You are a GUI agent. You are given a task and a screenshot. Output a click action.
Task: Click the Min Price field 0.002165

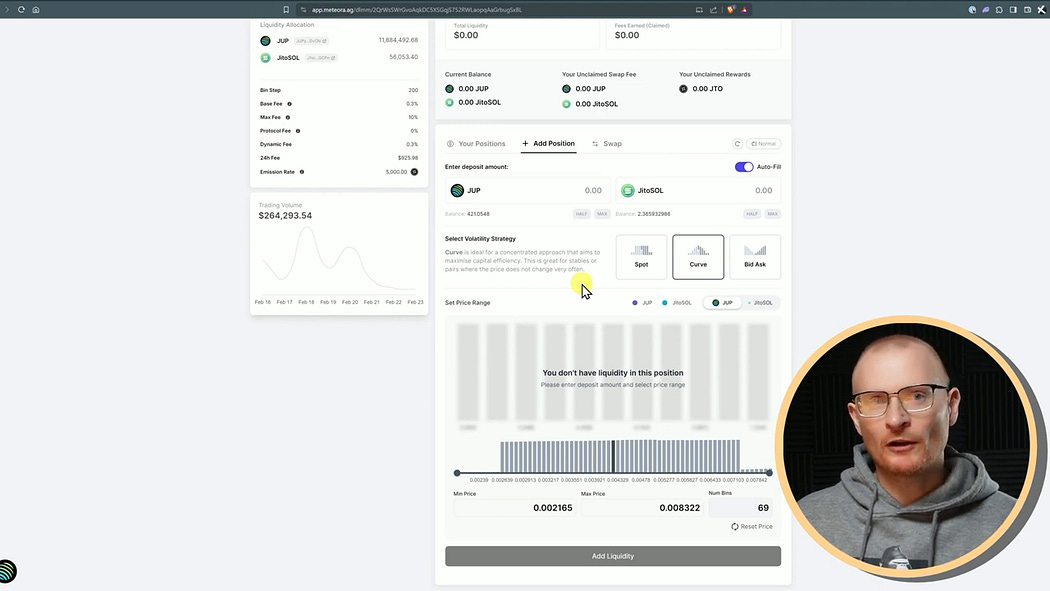514,508
